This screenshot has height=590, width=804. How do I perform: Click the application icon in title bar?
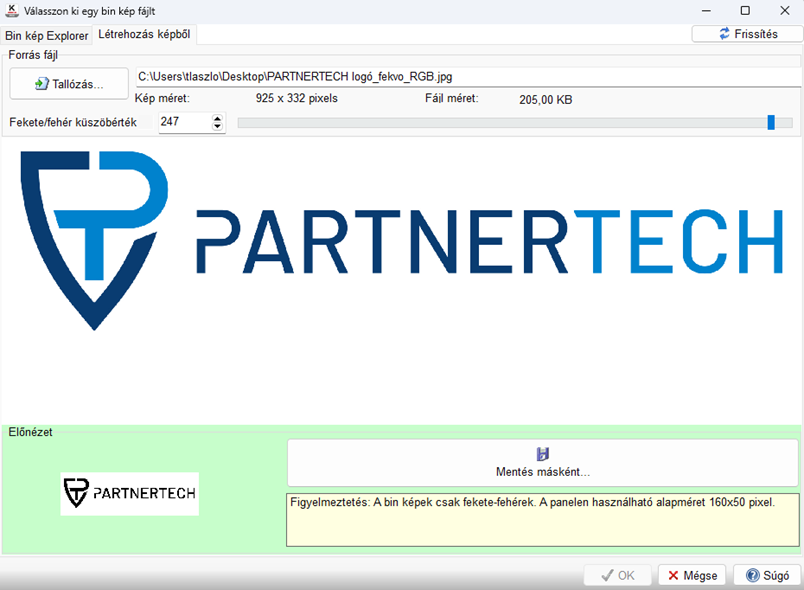point(11,10)
